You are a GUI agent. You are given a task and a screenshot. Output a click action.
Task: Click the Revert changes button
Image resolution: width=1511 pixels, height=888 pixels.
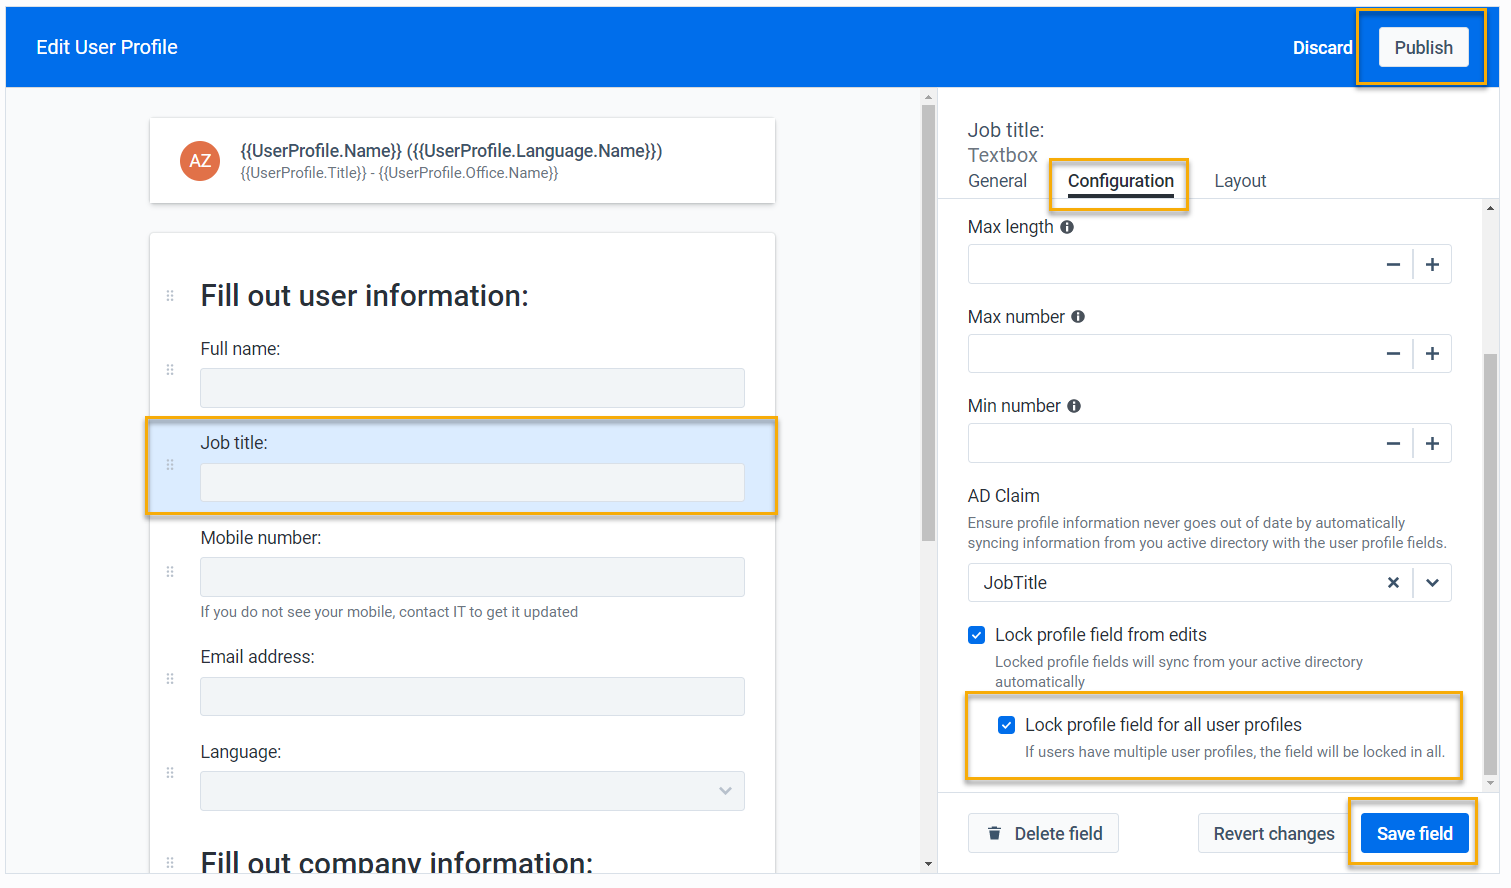click(1274, 834)
